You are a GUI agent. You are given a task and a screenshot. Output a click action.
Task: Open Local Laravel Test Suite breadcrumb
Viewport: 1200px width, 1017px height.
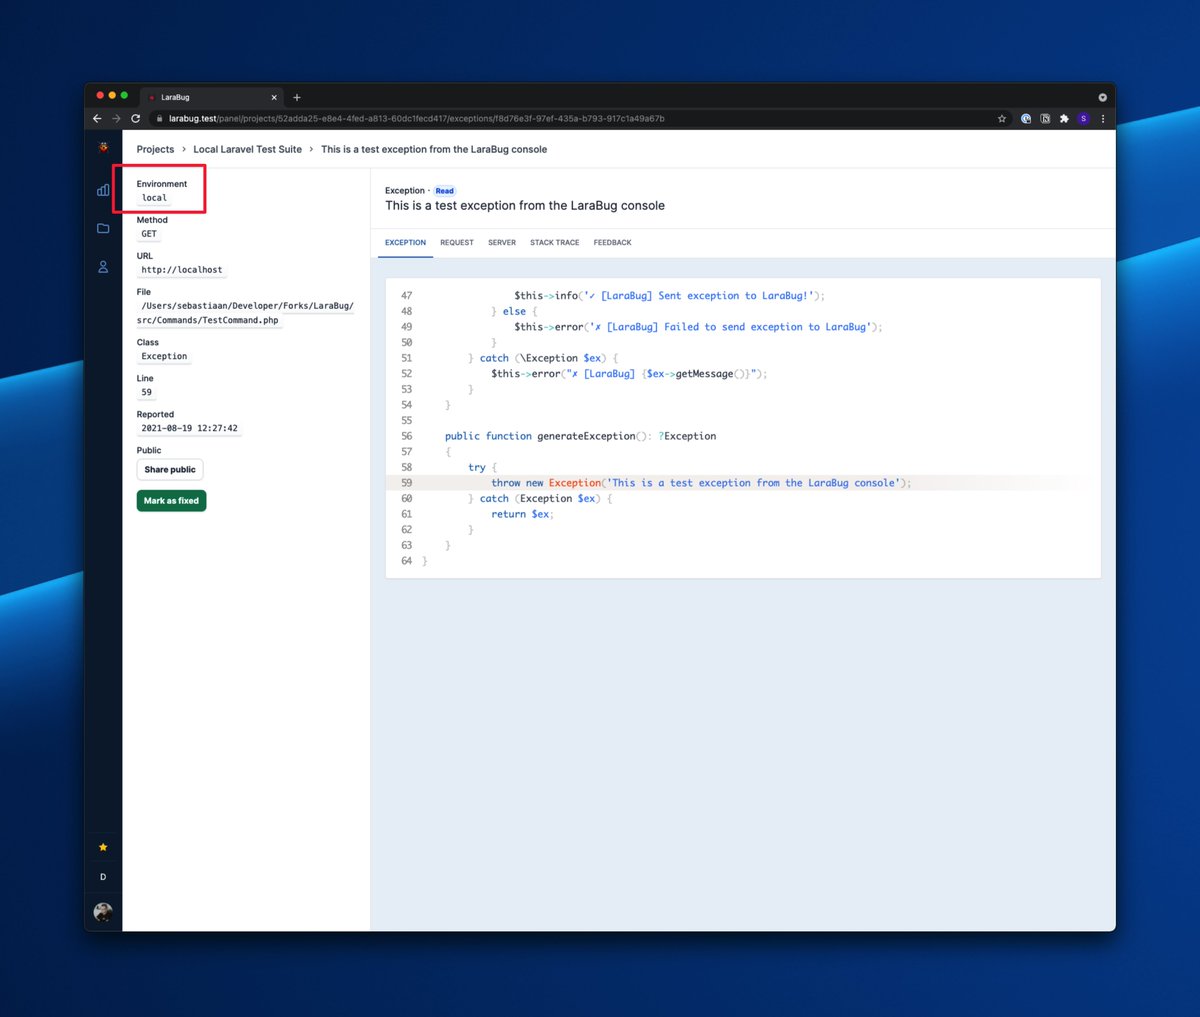click(247, 149)
